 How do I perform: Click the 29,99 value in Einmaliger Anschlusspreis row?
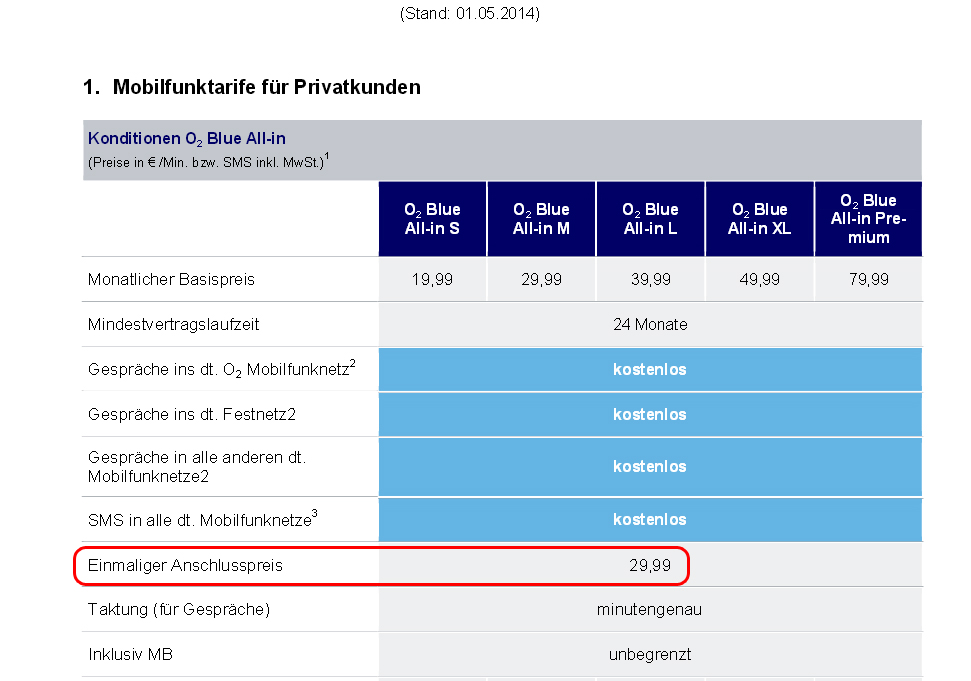click(650, 565)
